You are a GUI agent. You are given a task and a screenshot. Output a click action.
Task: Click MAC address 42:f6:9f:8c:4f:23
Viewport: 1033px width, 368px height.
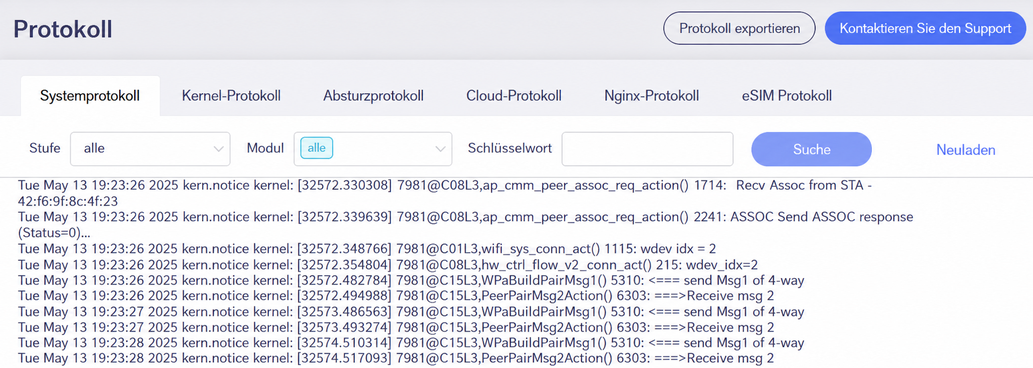(x=68, y=201)
